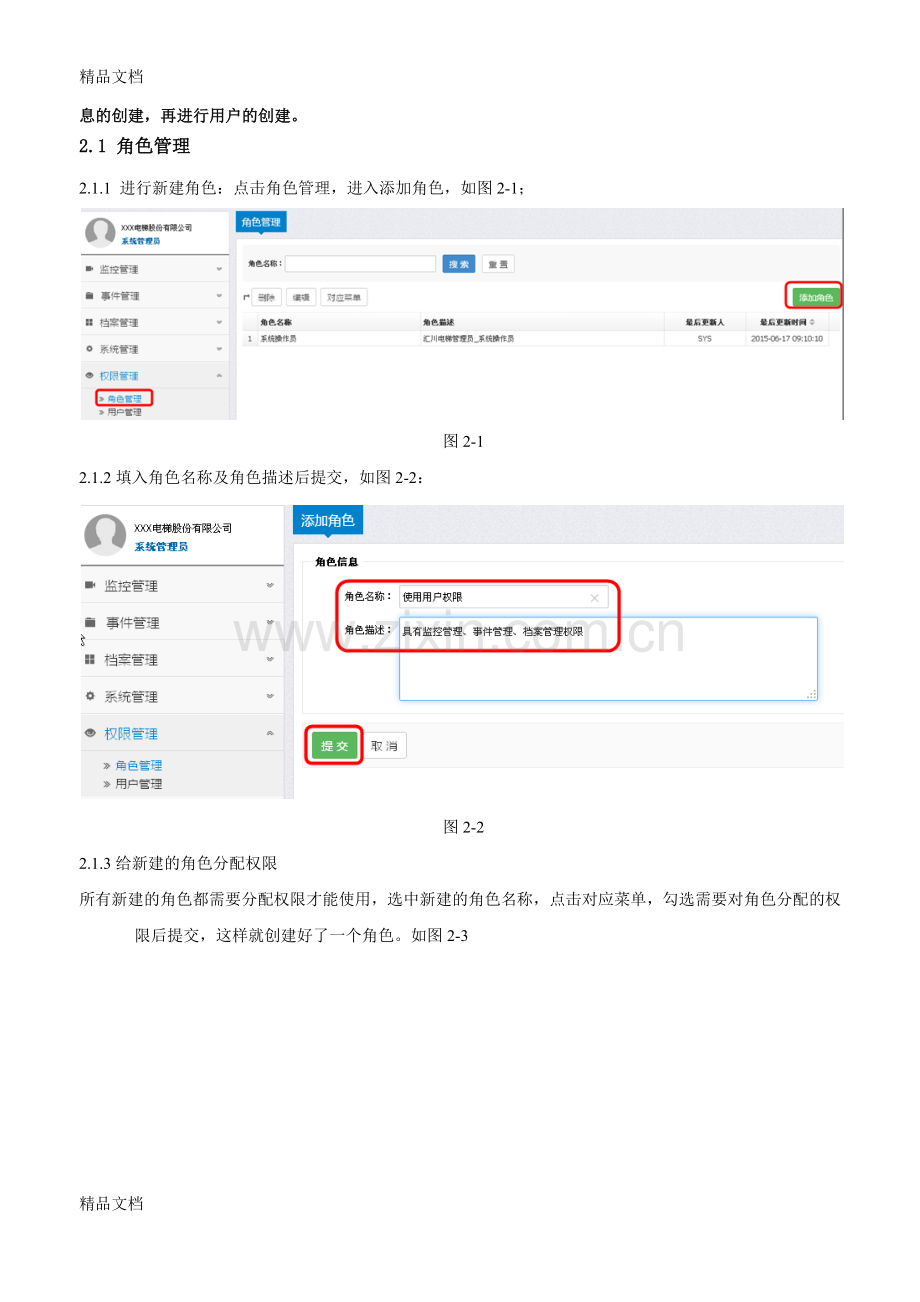Click the green 添加角色 button

[x=815, y=297]
